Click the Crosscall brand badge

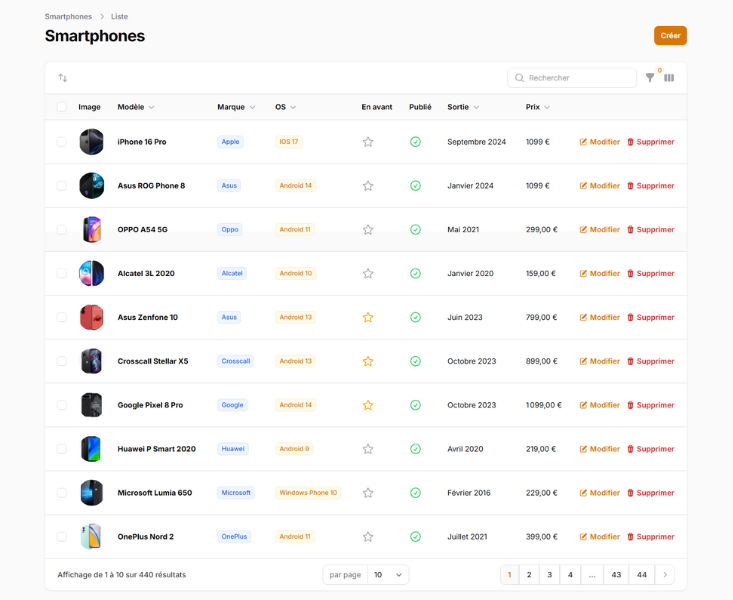pyautogui.click(x=236, y=361)
